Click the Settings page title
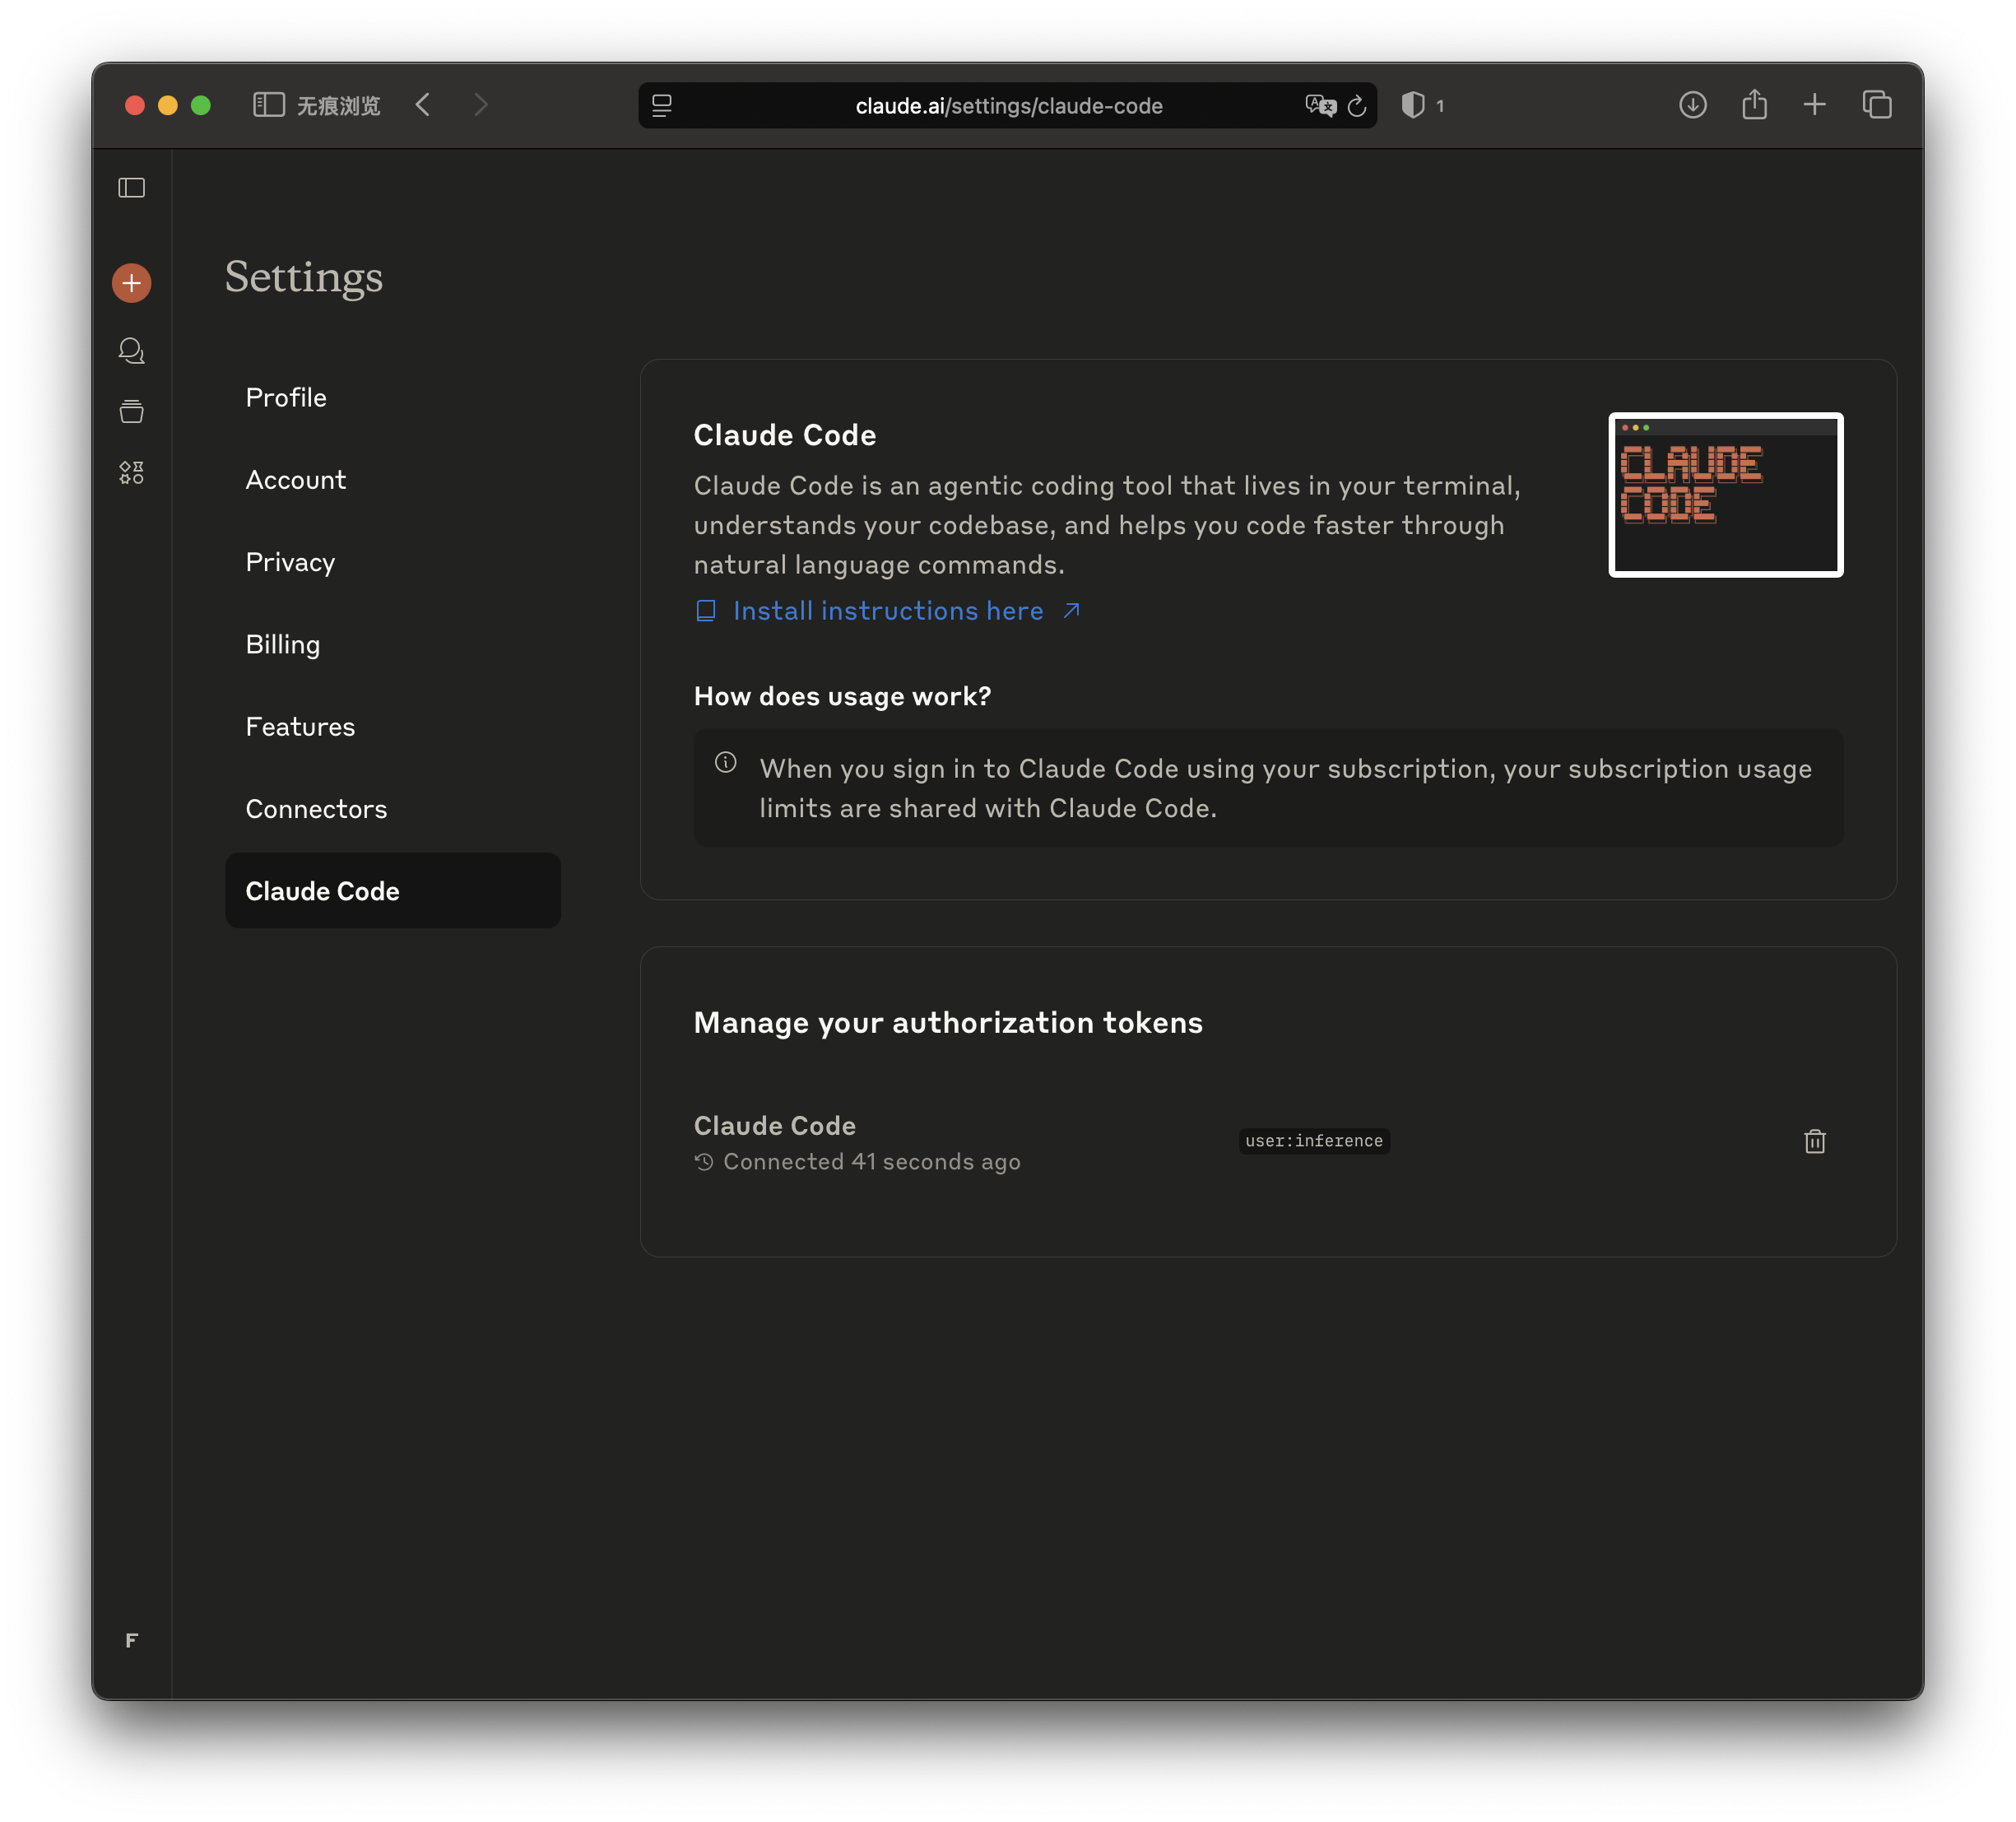Viewport: 2016px width, 1822px height. (x=304, y=277)
